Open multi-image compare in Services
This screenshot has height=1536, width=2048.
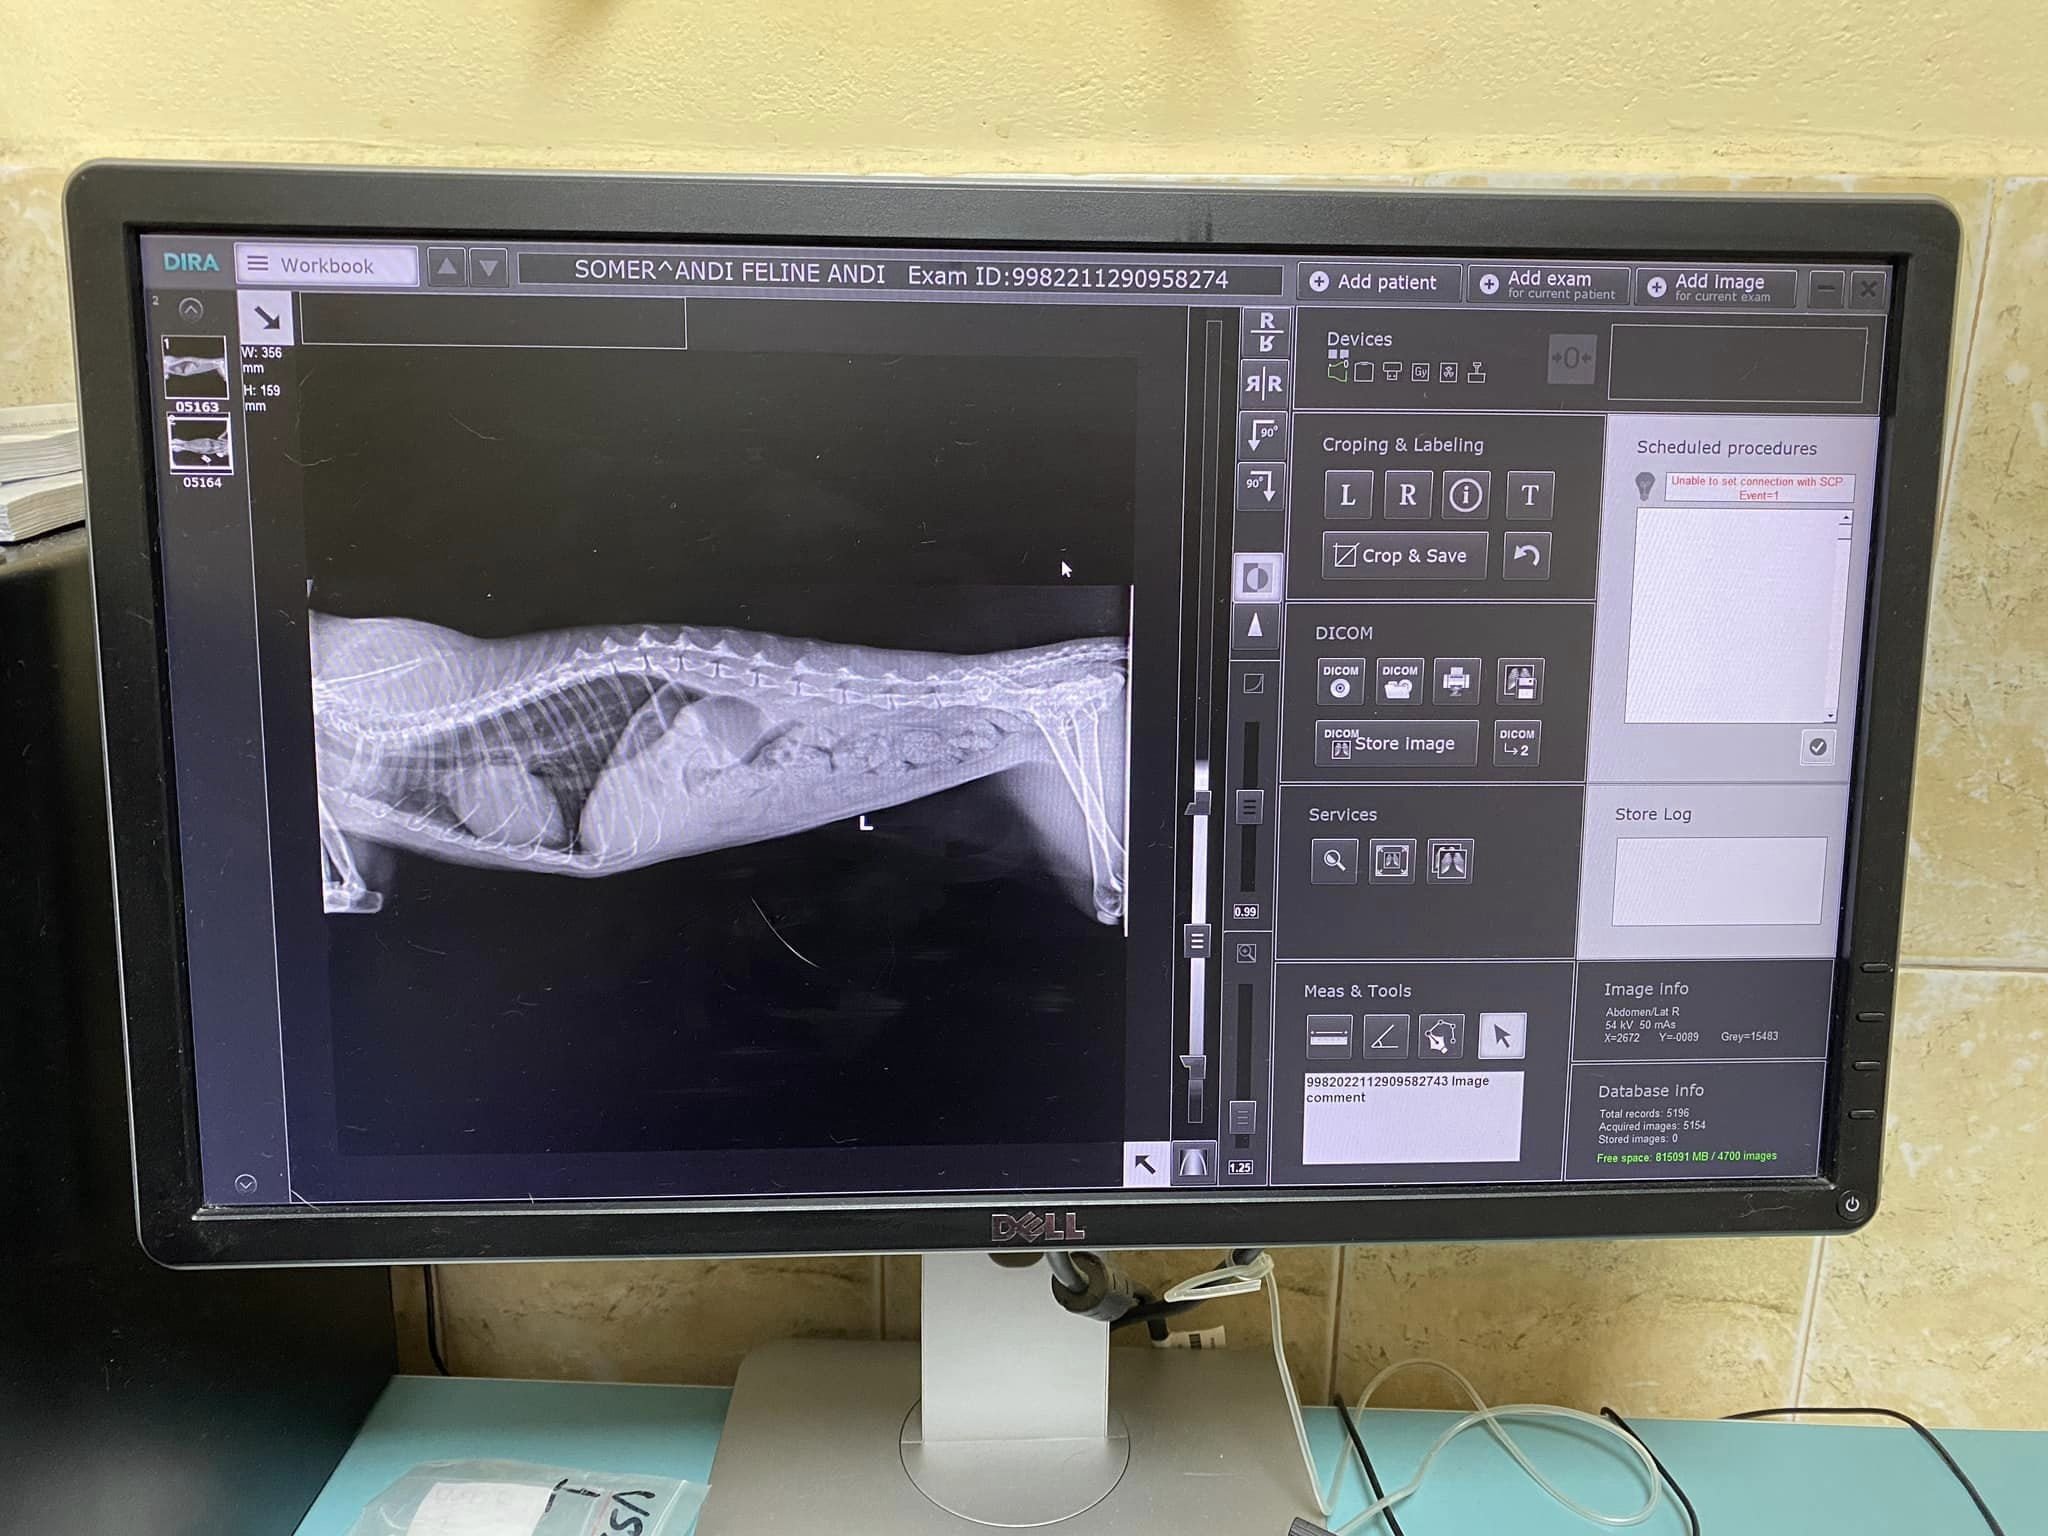[x=1450, y=861]
